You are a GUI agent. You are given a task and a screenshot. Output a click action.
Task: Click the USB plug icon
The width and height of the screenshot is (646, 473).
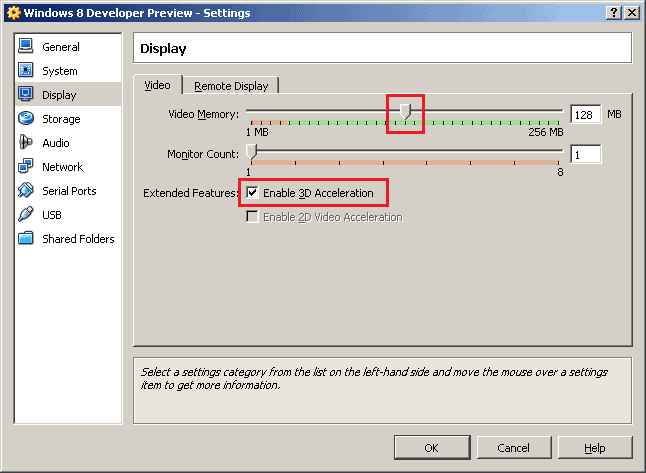[26, 214]
